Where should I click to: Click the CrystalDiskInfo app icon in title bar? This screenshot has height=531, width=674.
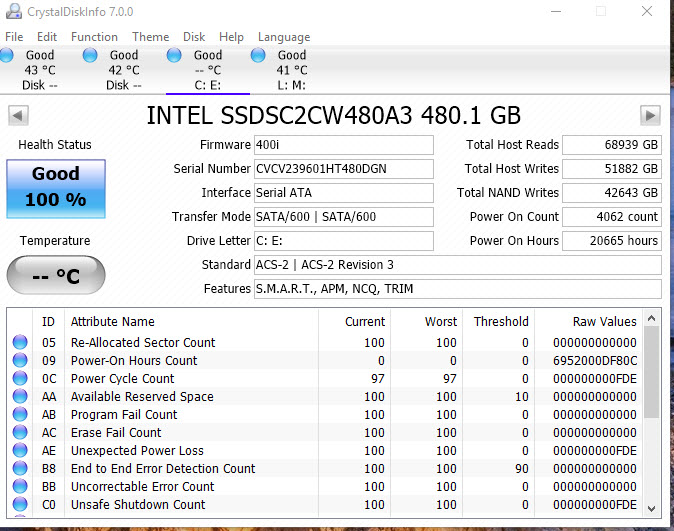(x=12, y=12)
